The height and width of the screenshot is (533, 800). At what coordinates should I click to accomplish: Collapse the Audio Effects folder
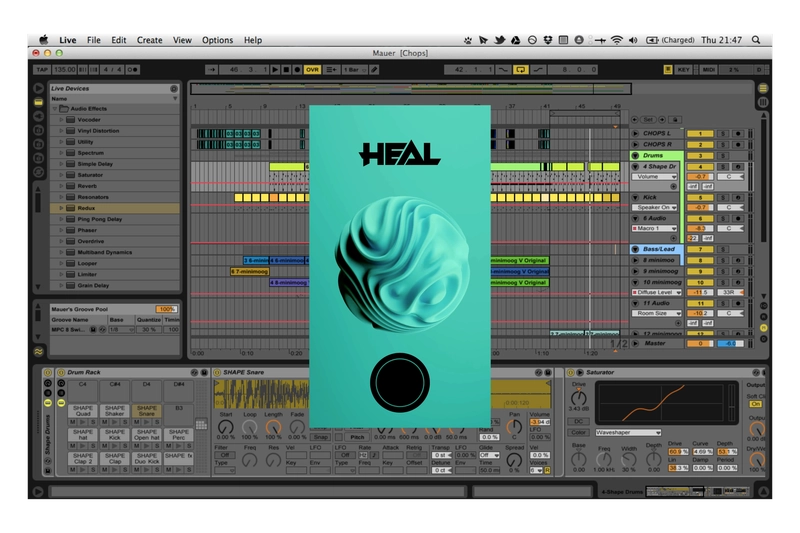(55, 109)
